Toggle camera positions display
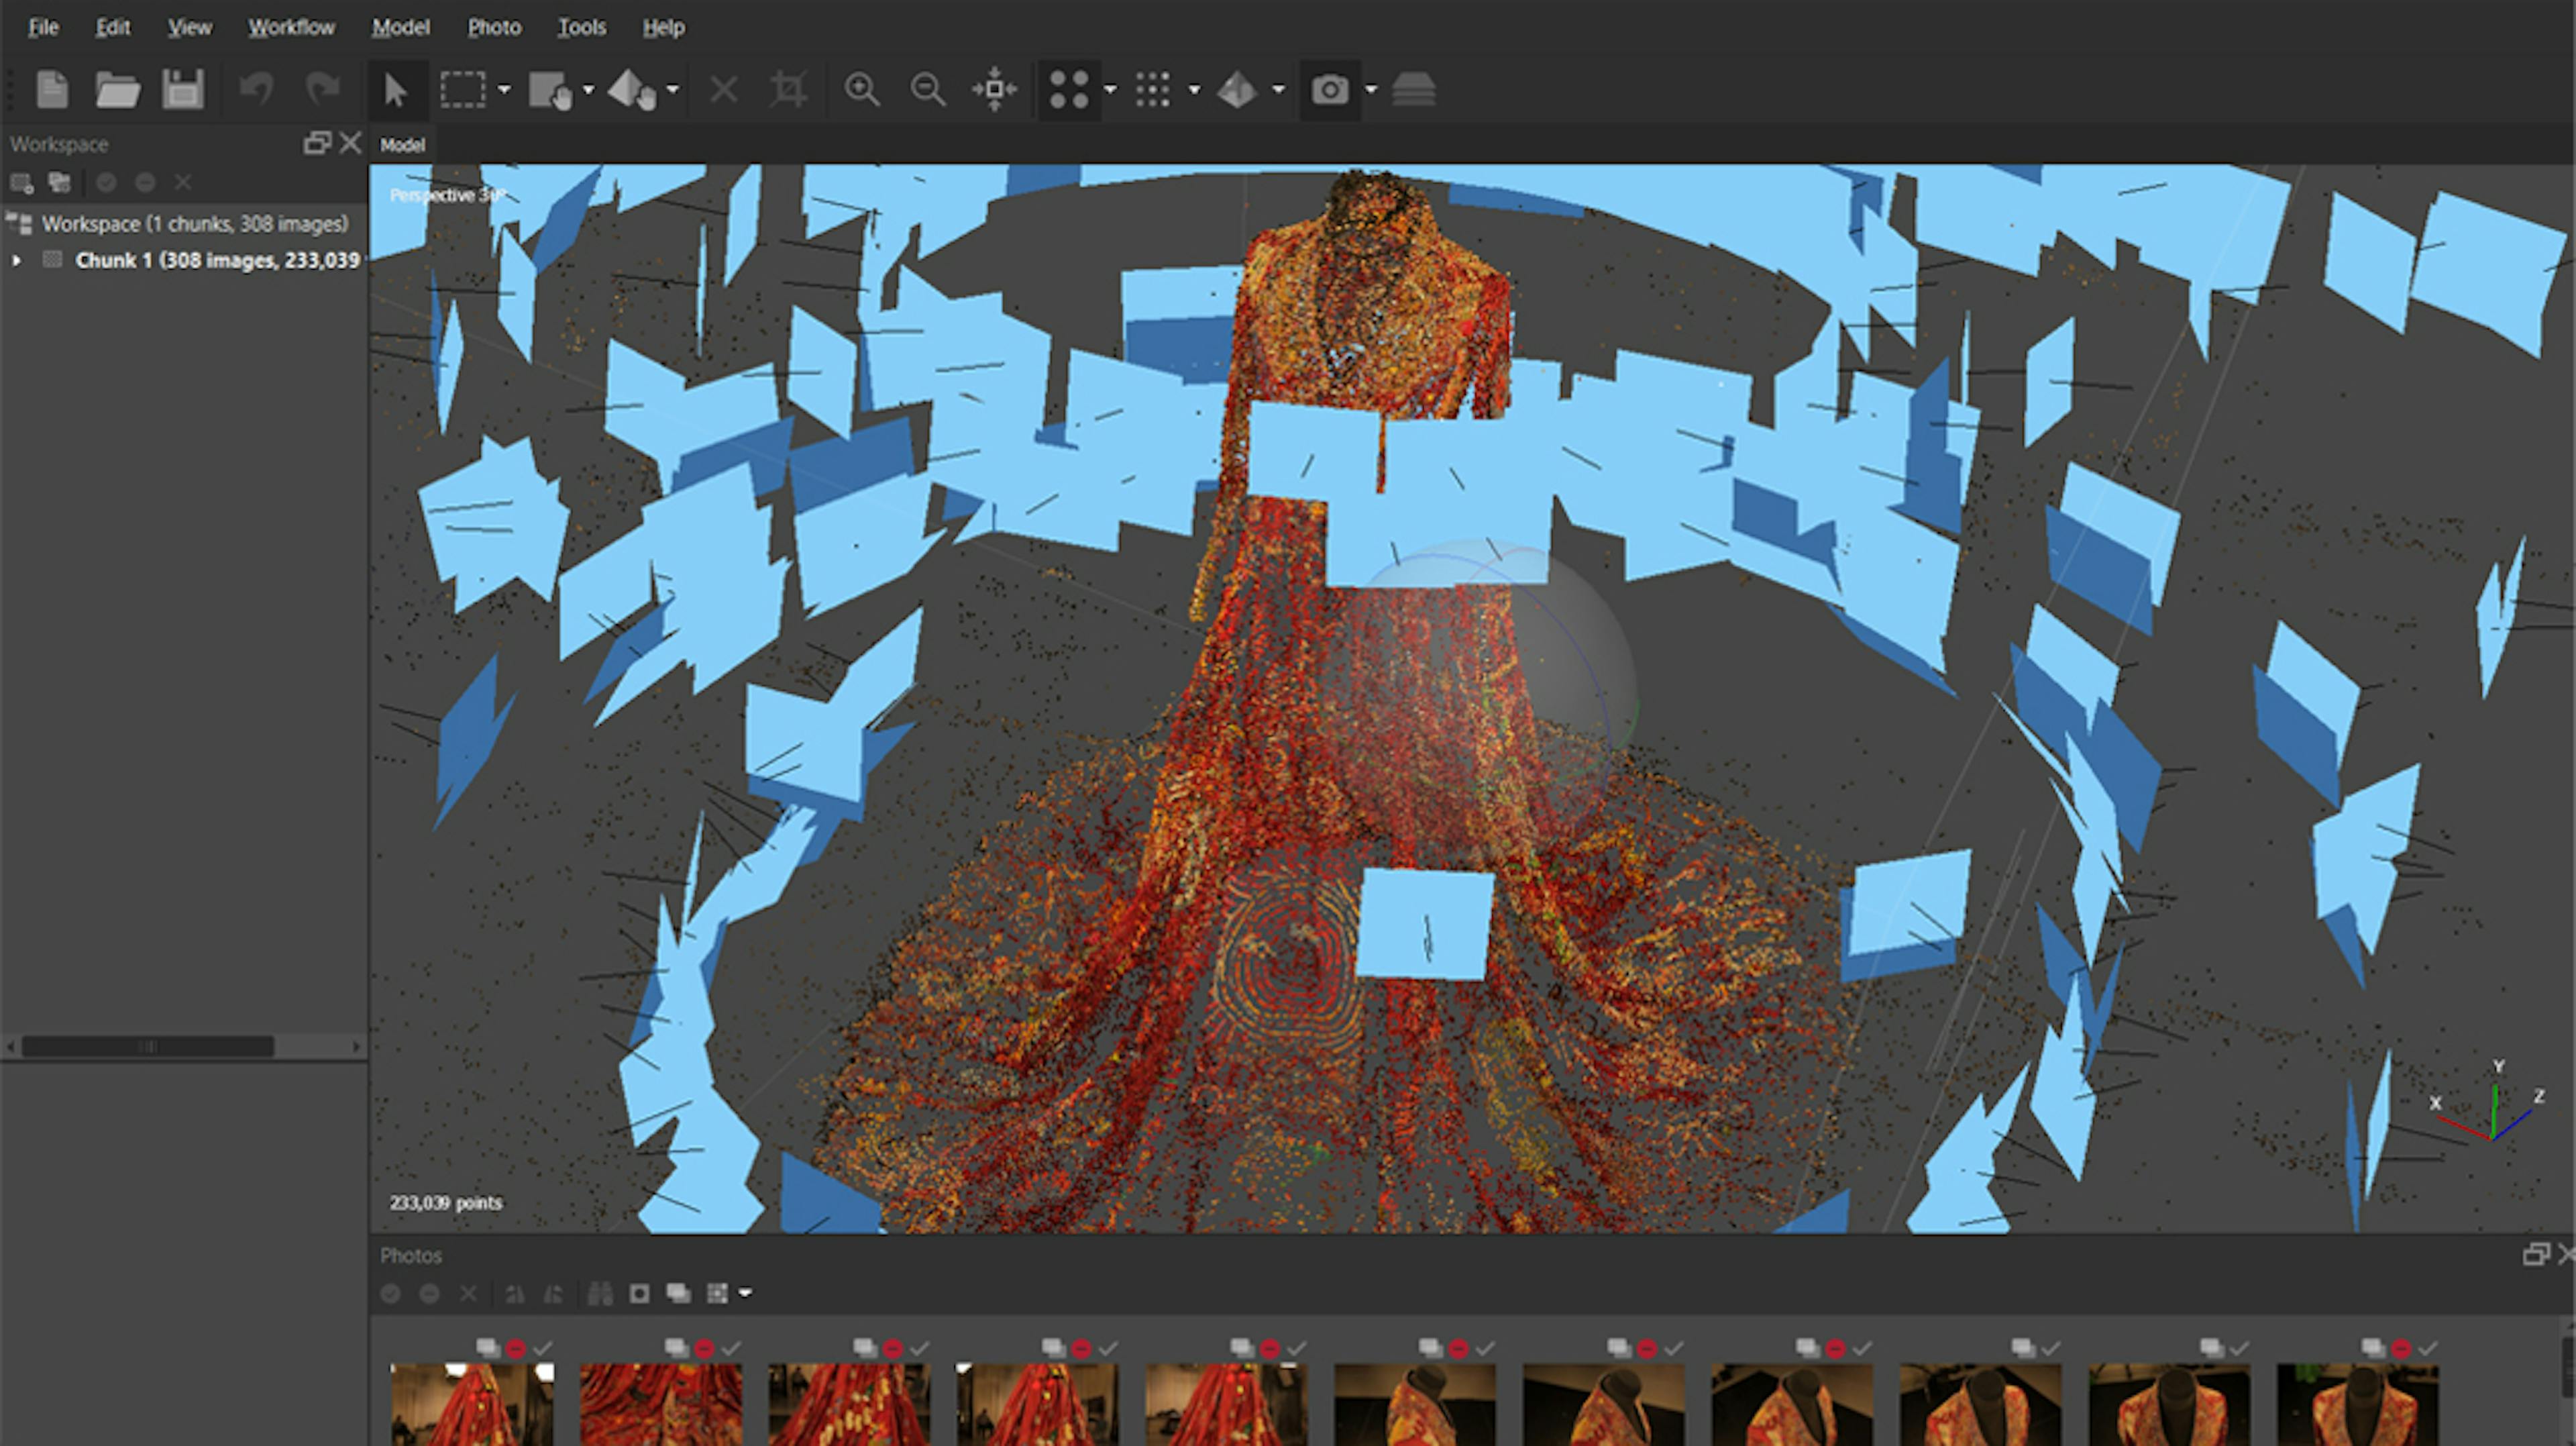This screenshot has height=1446, width=2576. (1330, 90)
